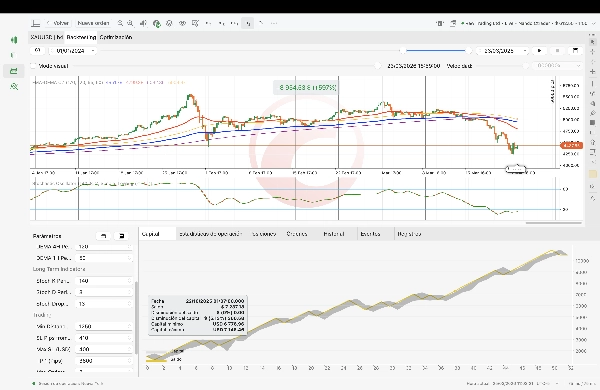Viewport: 600px width, 390px height.
Task: Click the Volver back button
Action: click(58, 23)
